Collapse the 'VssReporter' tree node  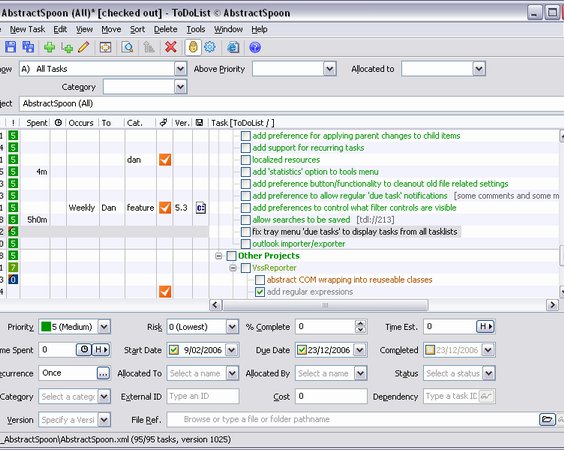233,268
